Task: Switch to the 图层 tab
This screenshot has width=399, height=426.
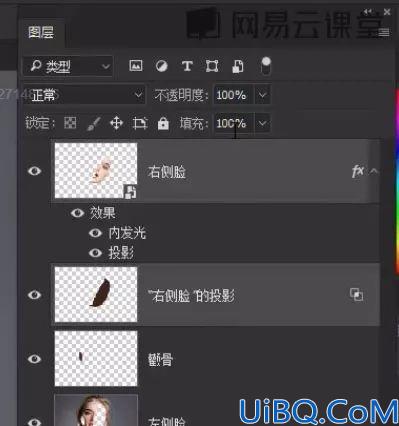Action: [x=41, y=32]
